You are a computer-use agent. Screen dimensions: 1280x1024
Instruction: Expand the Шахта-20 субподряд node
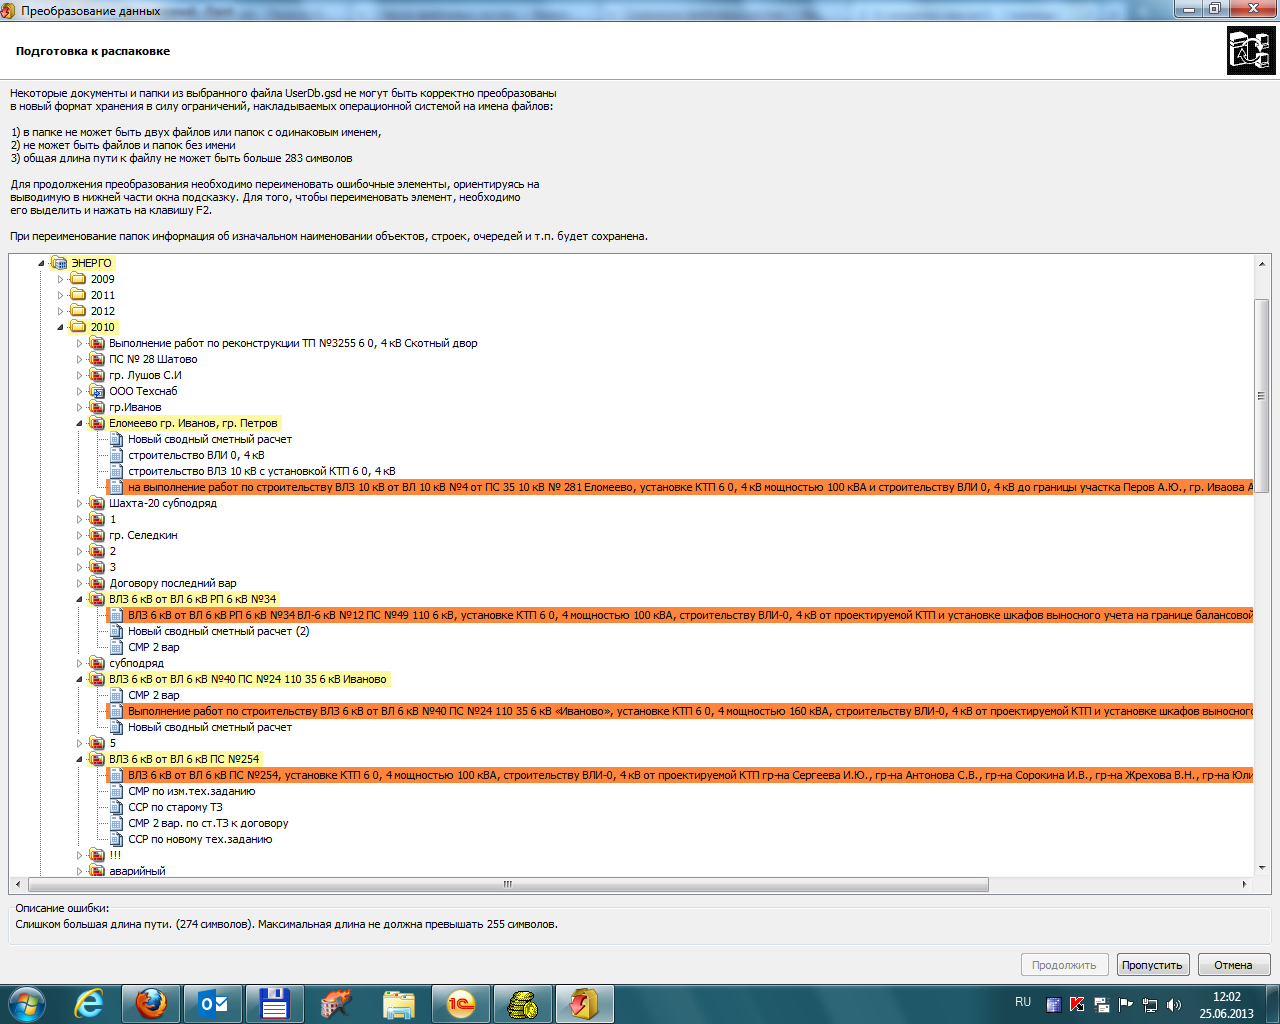80,503
